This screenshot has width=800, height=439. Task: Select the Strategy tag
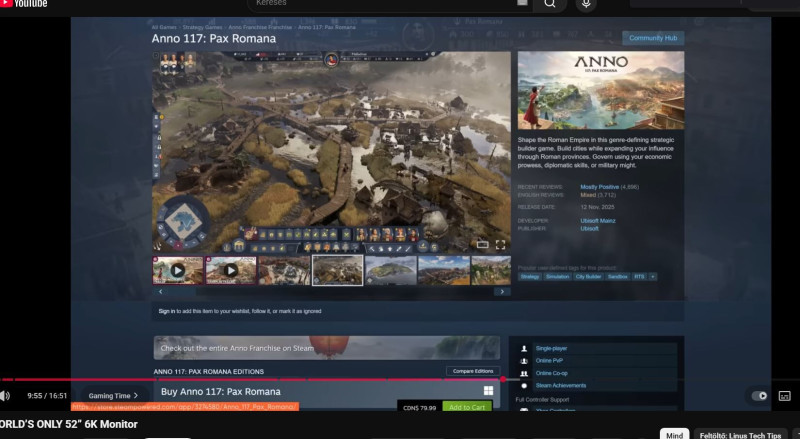pos(530,277)
